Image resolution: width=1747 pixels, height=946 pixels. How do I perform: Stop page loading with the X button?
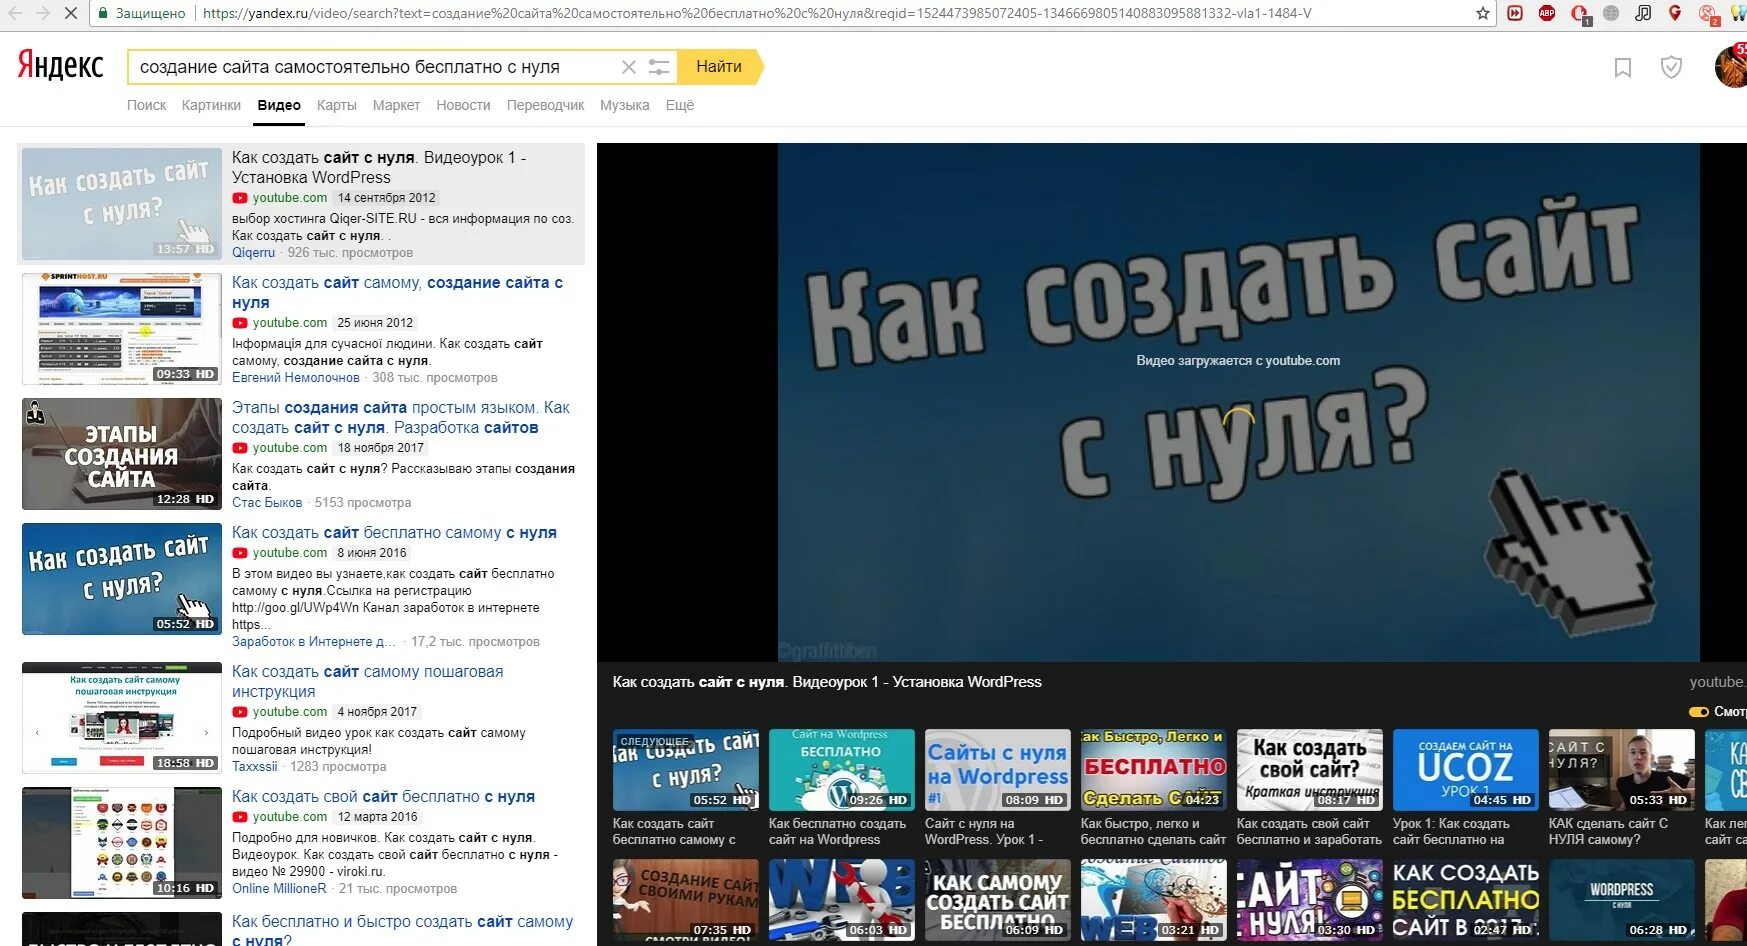coord(71,13)
